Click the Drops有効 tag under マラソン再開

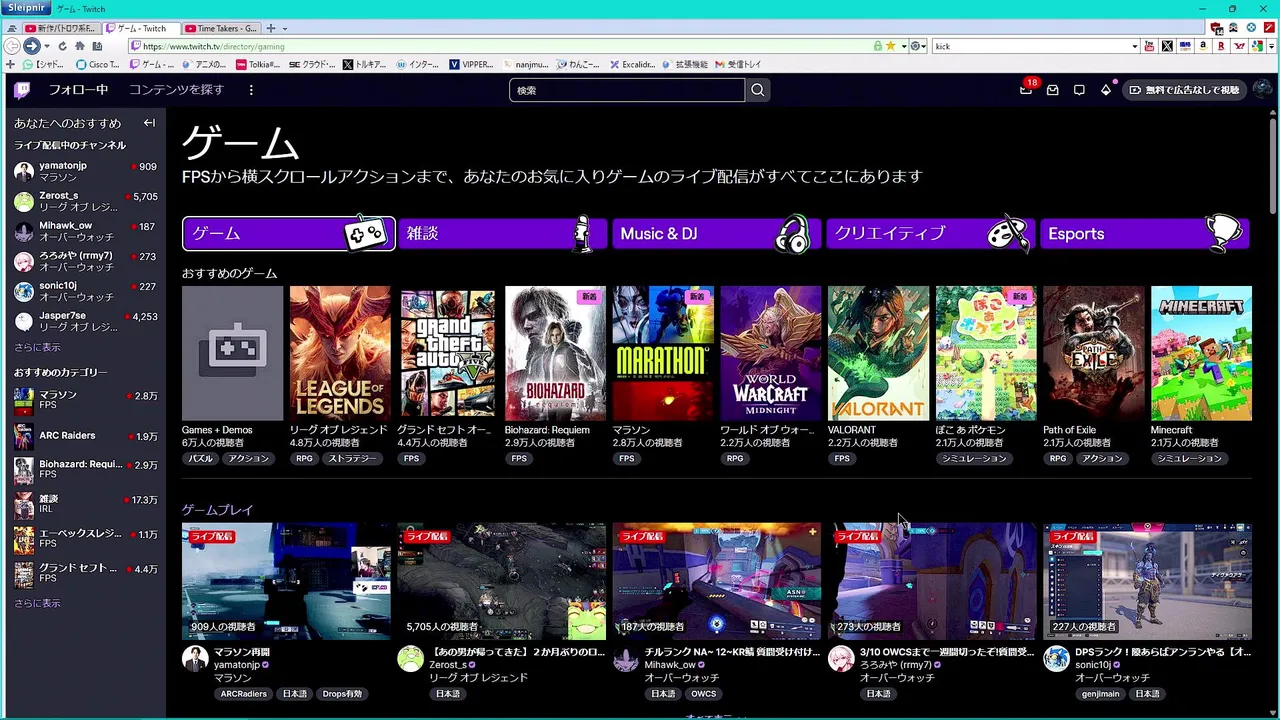click(342, 694)
